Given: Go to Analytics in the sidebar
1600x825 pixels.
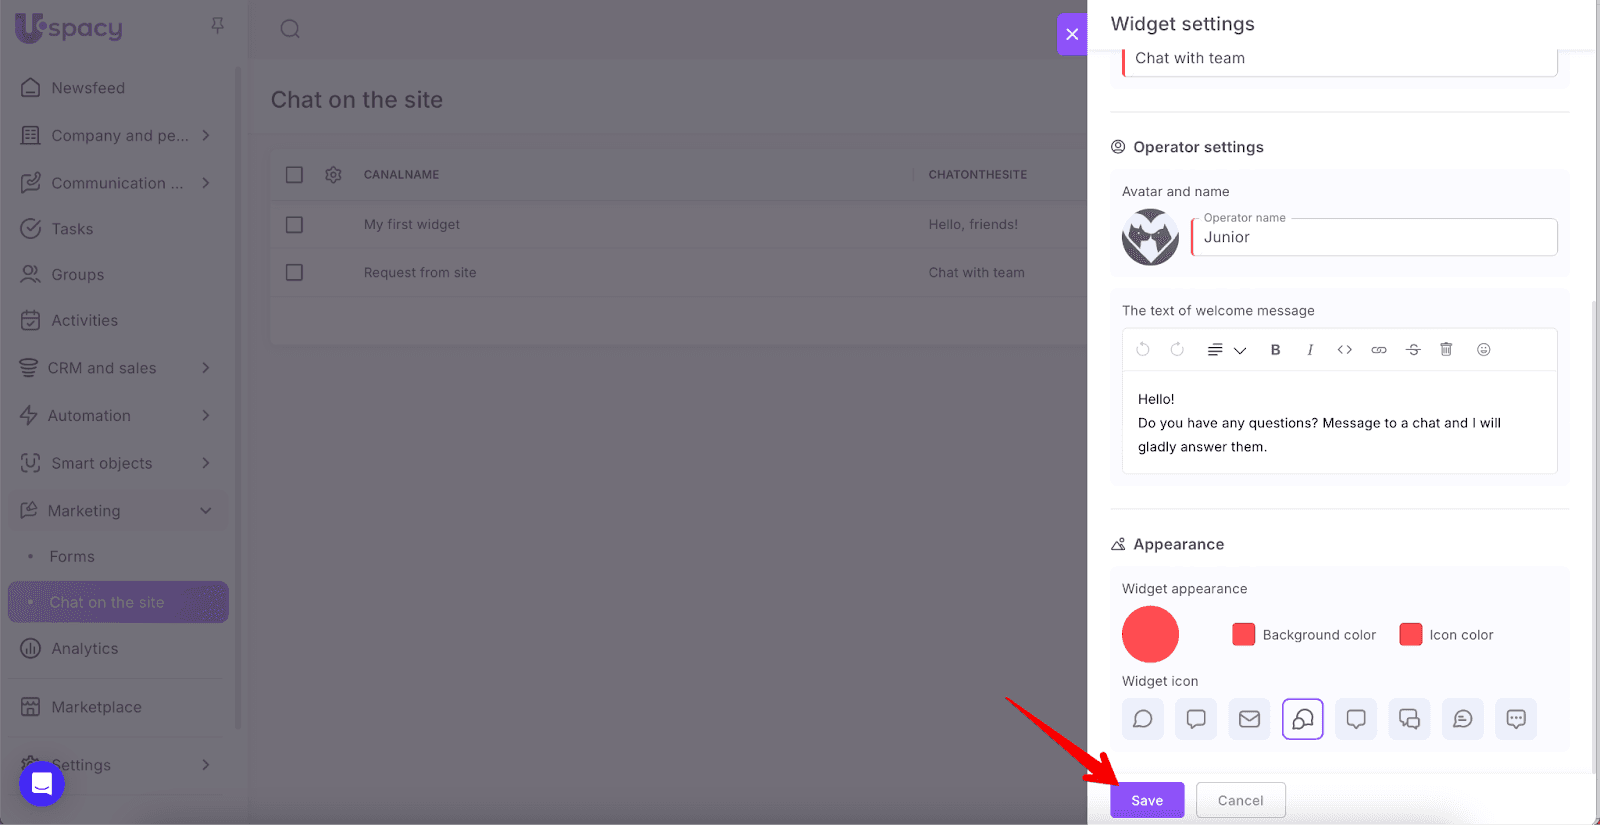Looking at the screenshot, I should click(x=85, y=649).
